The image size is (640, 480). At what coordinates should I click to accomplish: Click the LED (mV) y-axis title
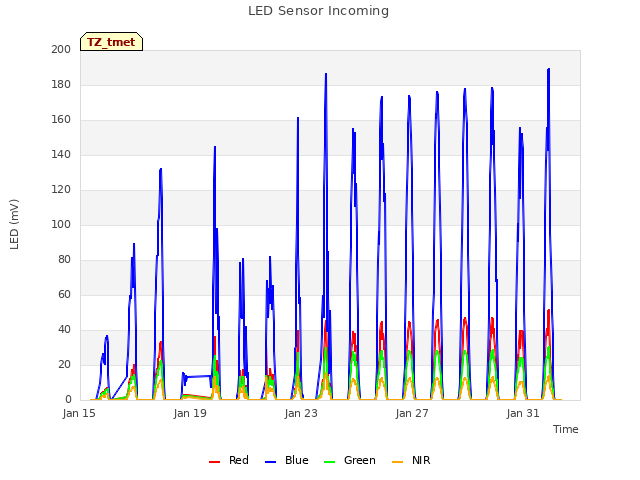14,224
